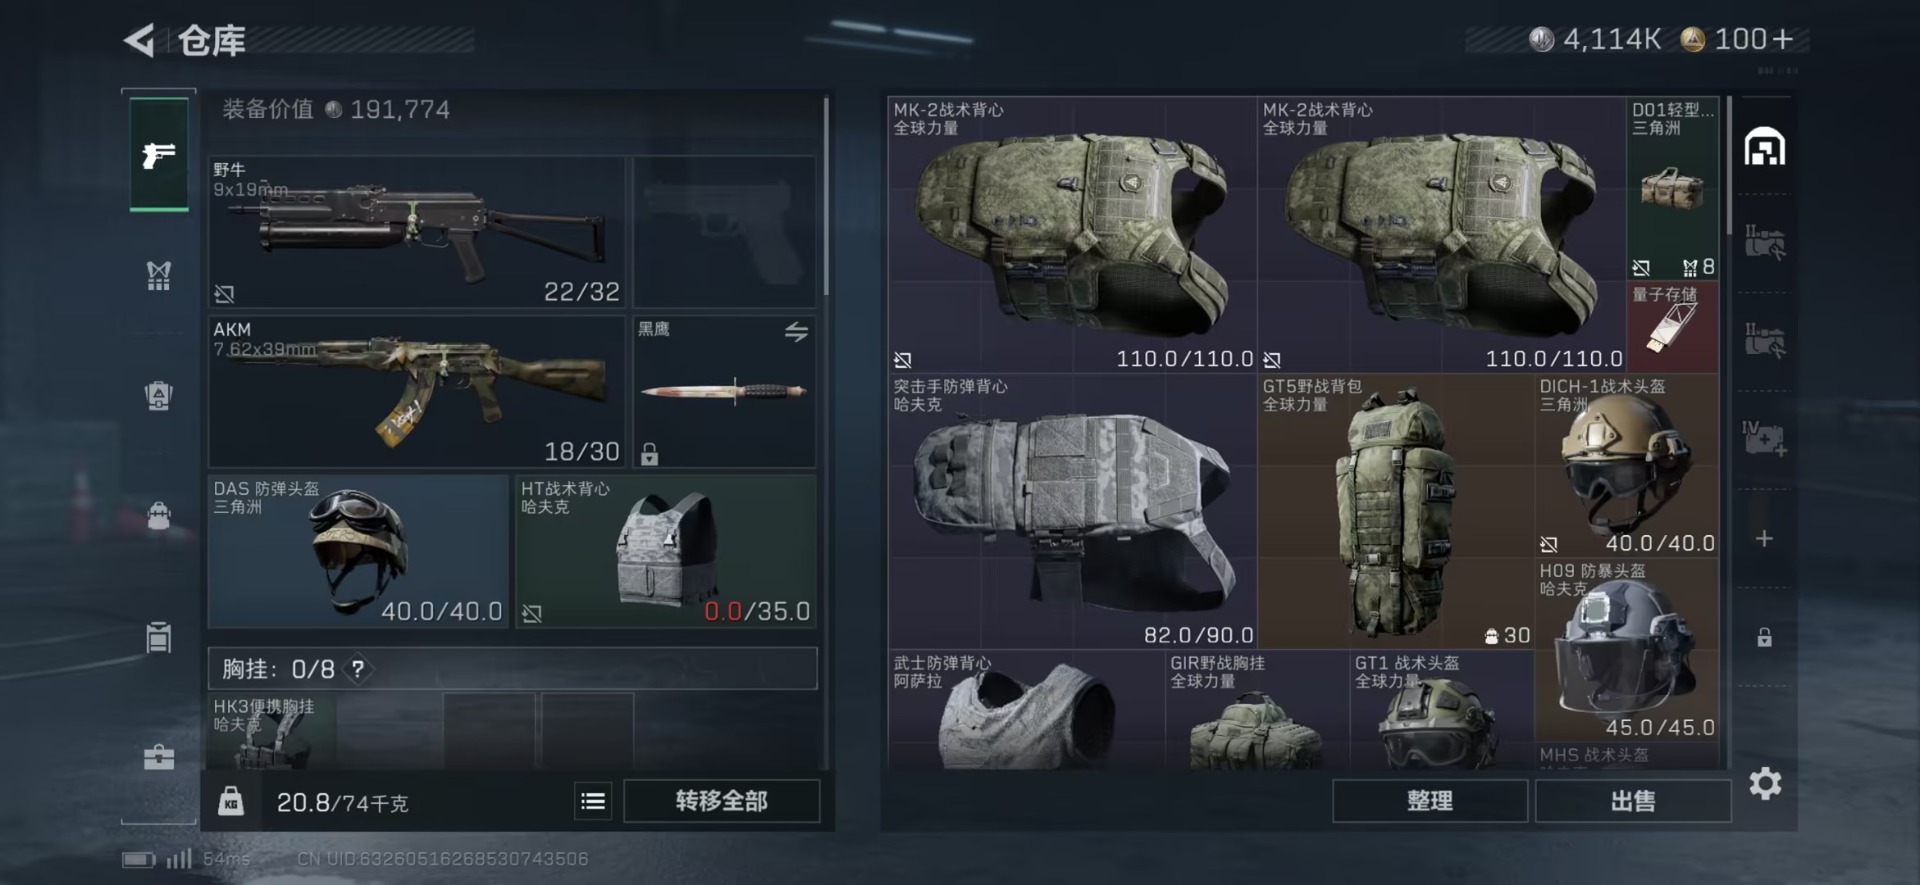This screenshot has width=1920, height=885.
Task: Select the weapons pistol tab in left sidebar
Action: [159, 155]
